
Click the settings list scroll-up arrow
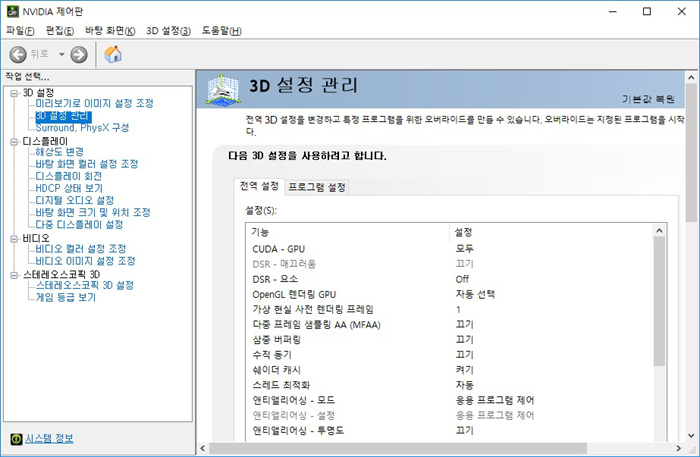659,231
